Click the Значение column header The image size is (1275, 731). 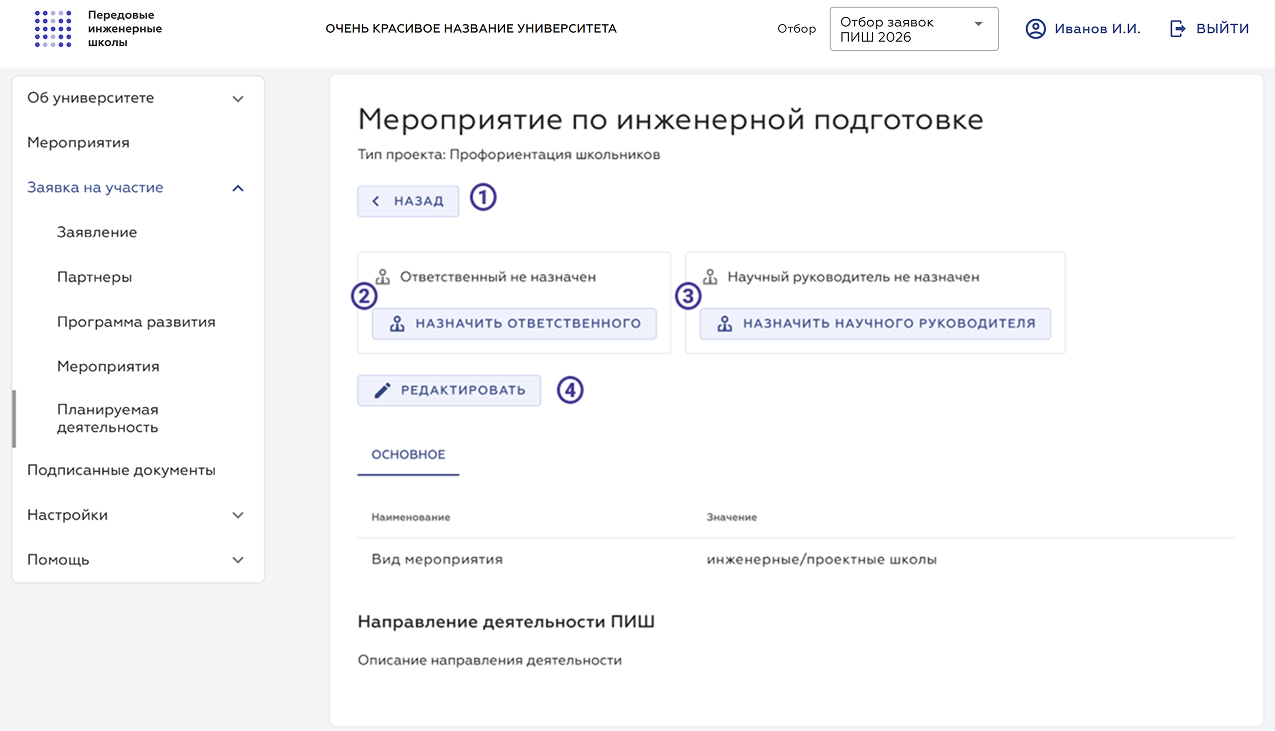[x=731, y=517]
